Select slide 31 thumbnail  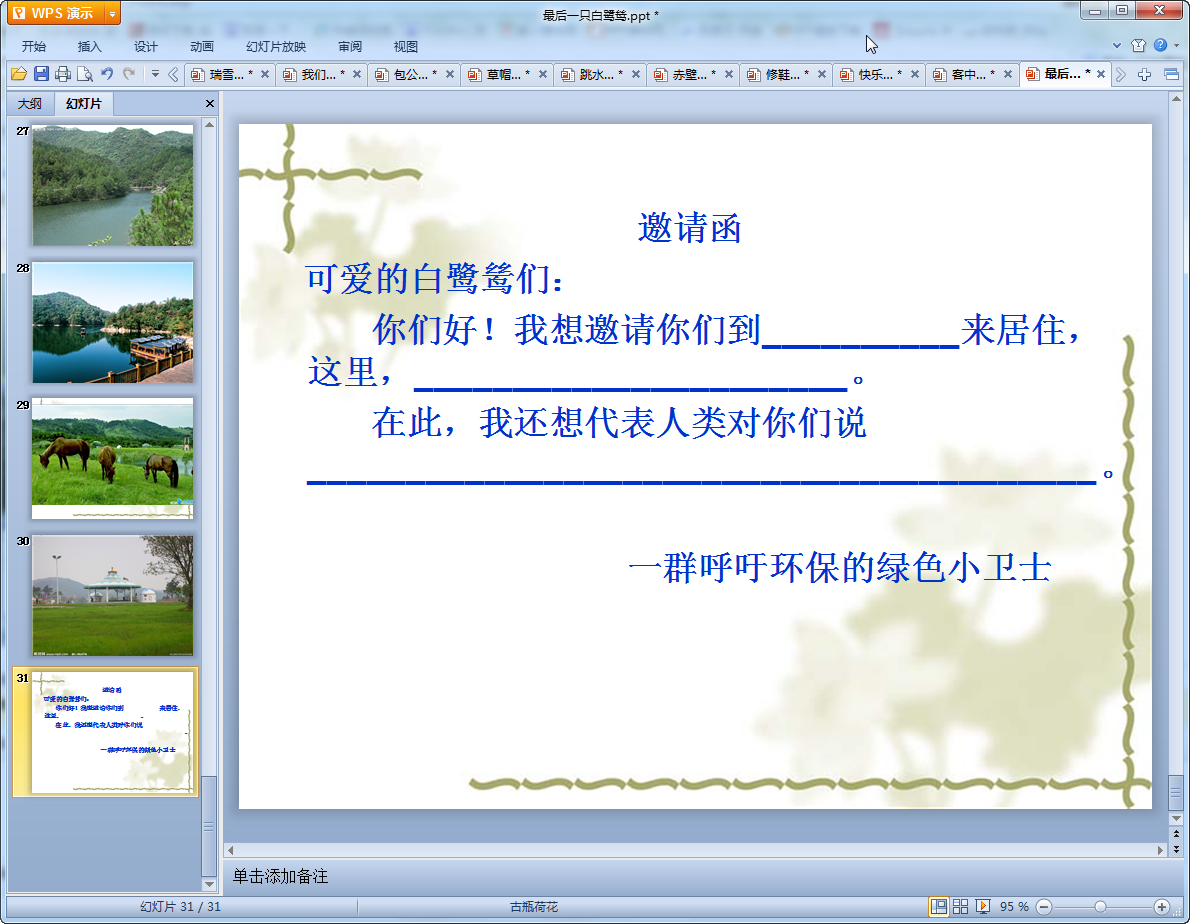[x=112, y=732]
